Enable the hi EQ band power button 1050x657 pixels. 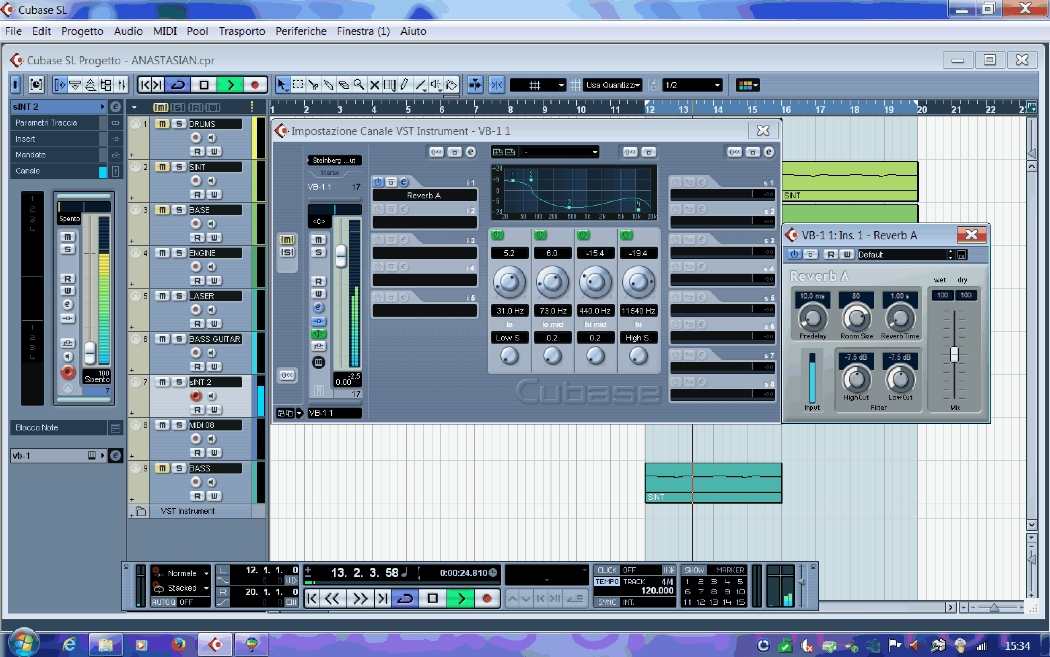(x=626, y=235)
